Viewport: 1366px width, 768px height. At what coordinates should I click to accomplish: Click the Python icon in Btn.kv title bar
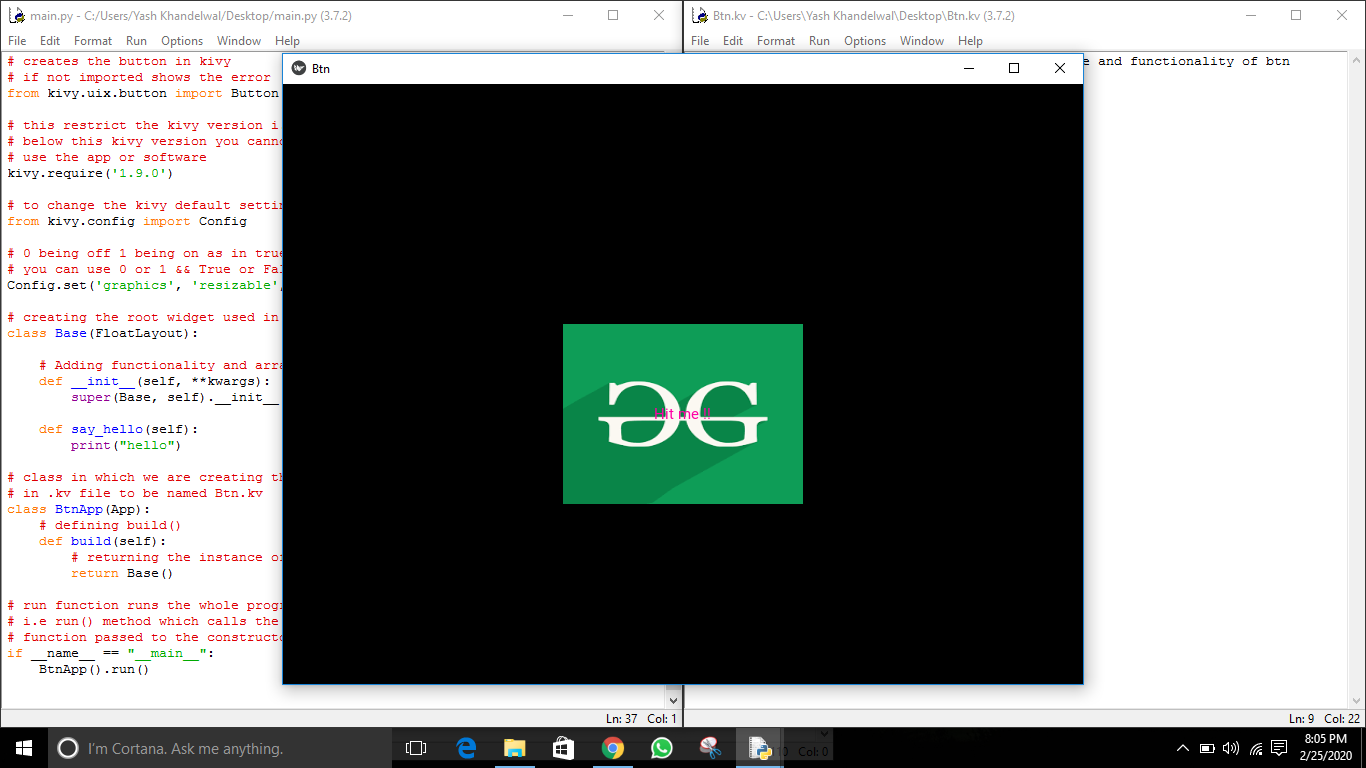click(x=700, y=15)
